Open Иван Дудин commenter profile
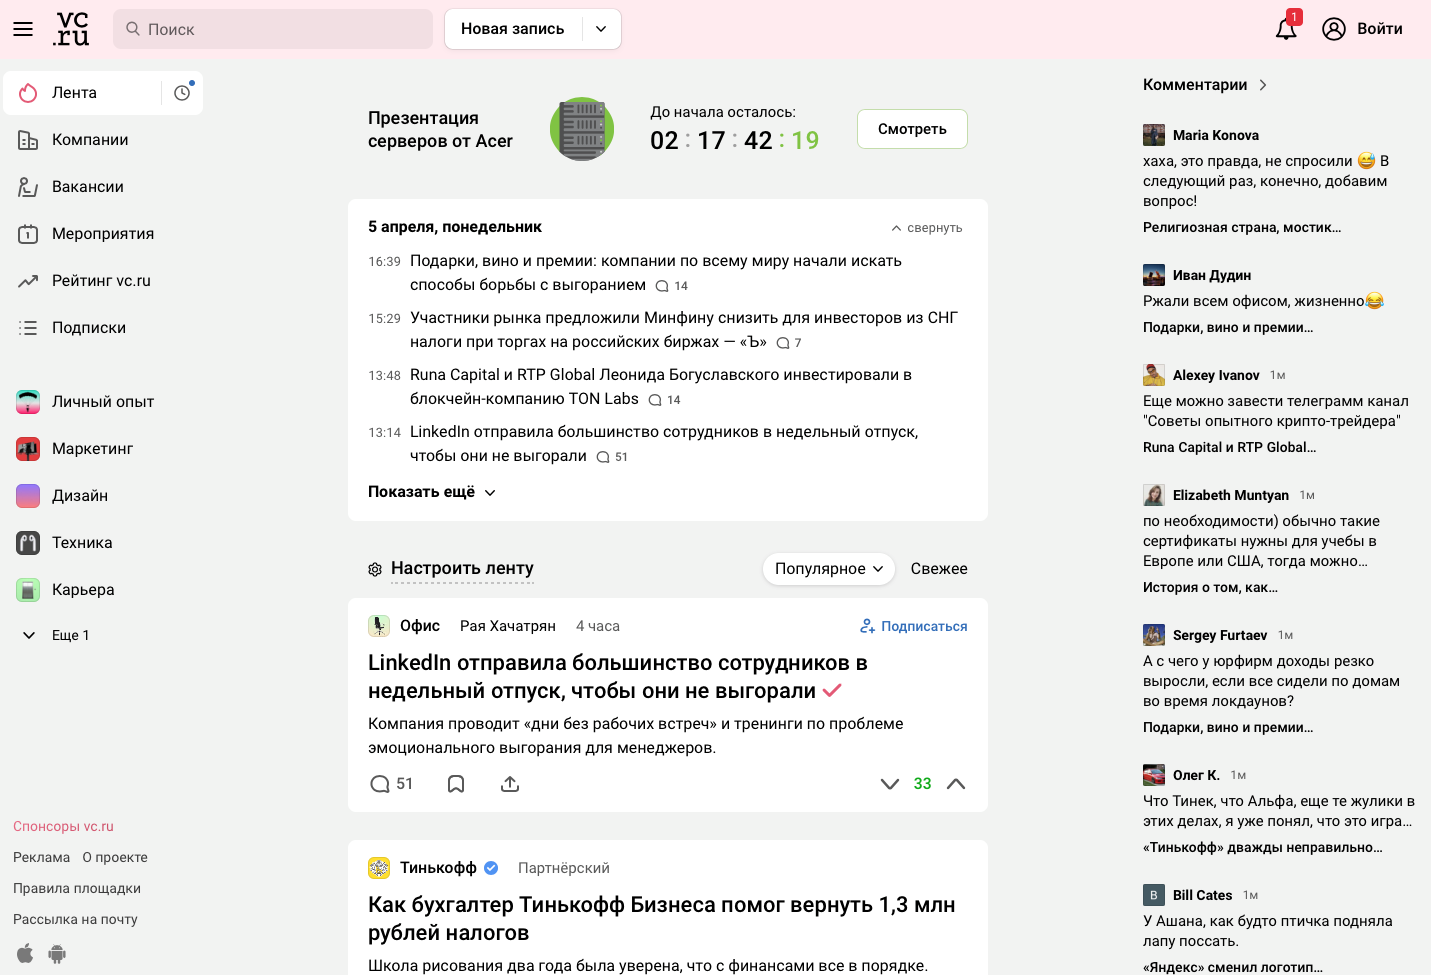Viewport: 1431px width, 975px height. (1212, 275)
